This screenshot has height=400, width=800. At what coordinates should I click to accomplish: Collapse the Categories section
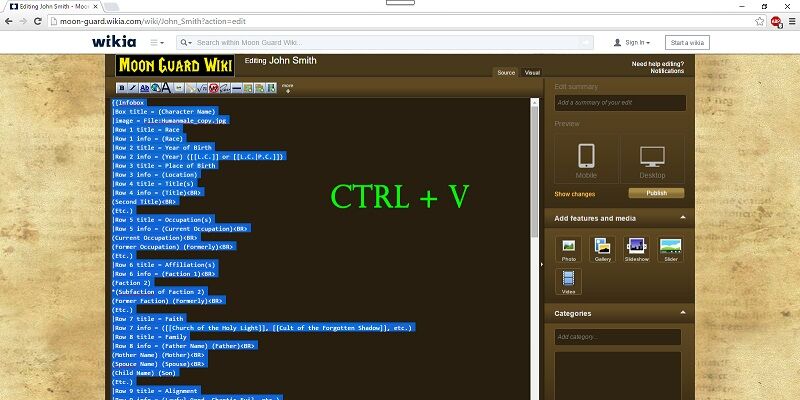pos(683,313)
